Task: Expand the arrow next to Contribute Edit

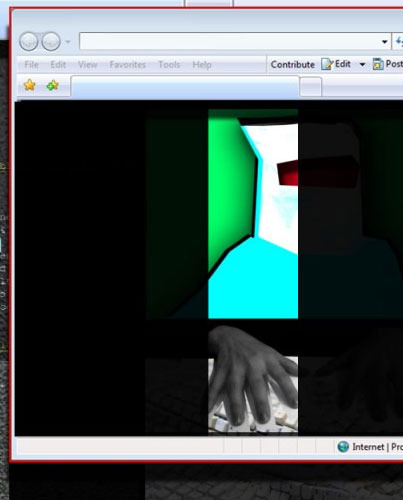Action: [x=362, y=64]
